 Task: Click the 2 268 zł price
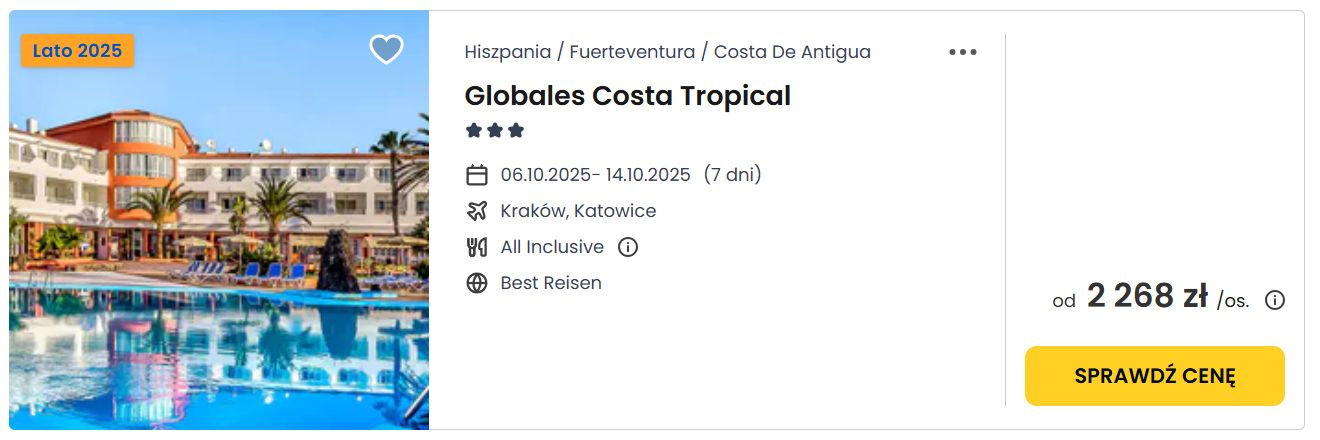1147,296
